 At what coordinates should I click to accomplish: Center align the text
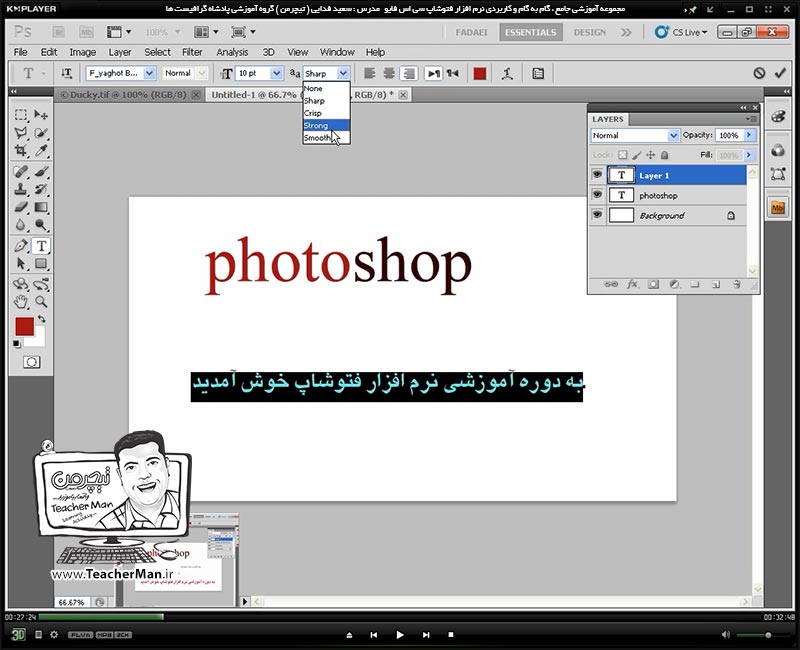click(x=389, y=73)
